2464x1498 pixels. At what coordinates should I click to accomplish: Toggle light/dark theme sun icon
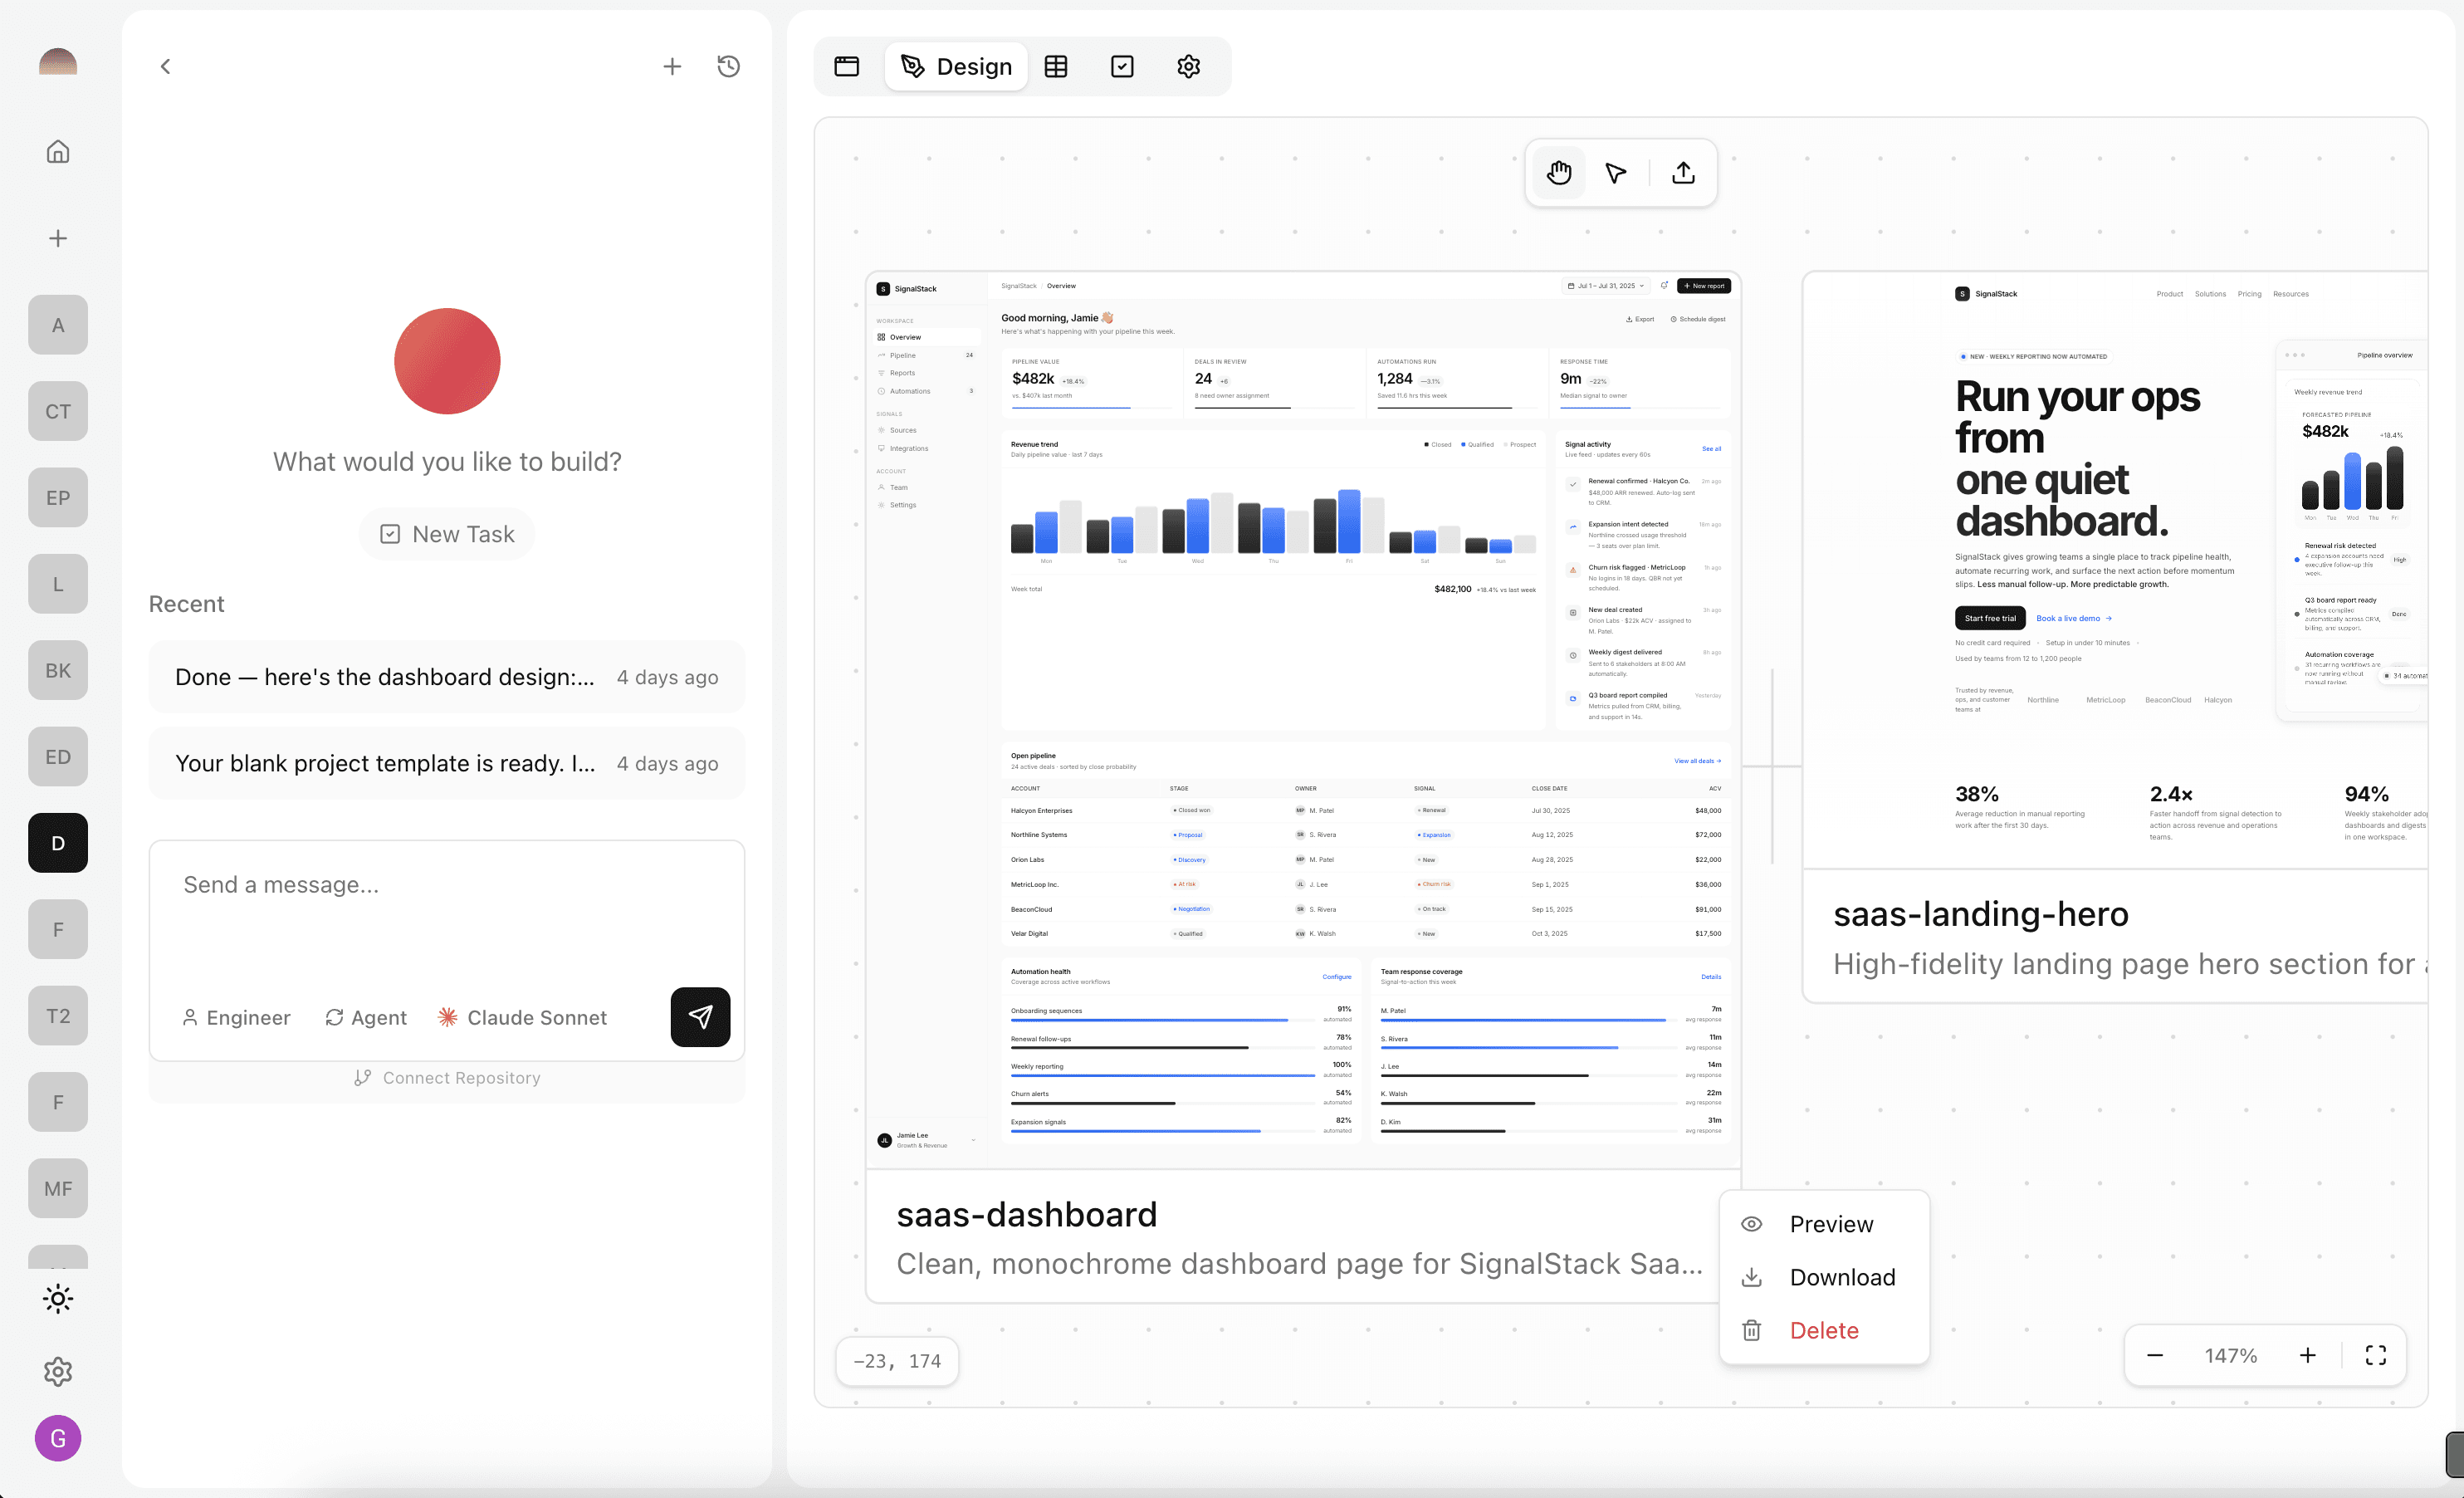pyautogui.click(x=58, y=1298)
